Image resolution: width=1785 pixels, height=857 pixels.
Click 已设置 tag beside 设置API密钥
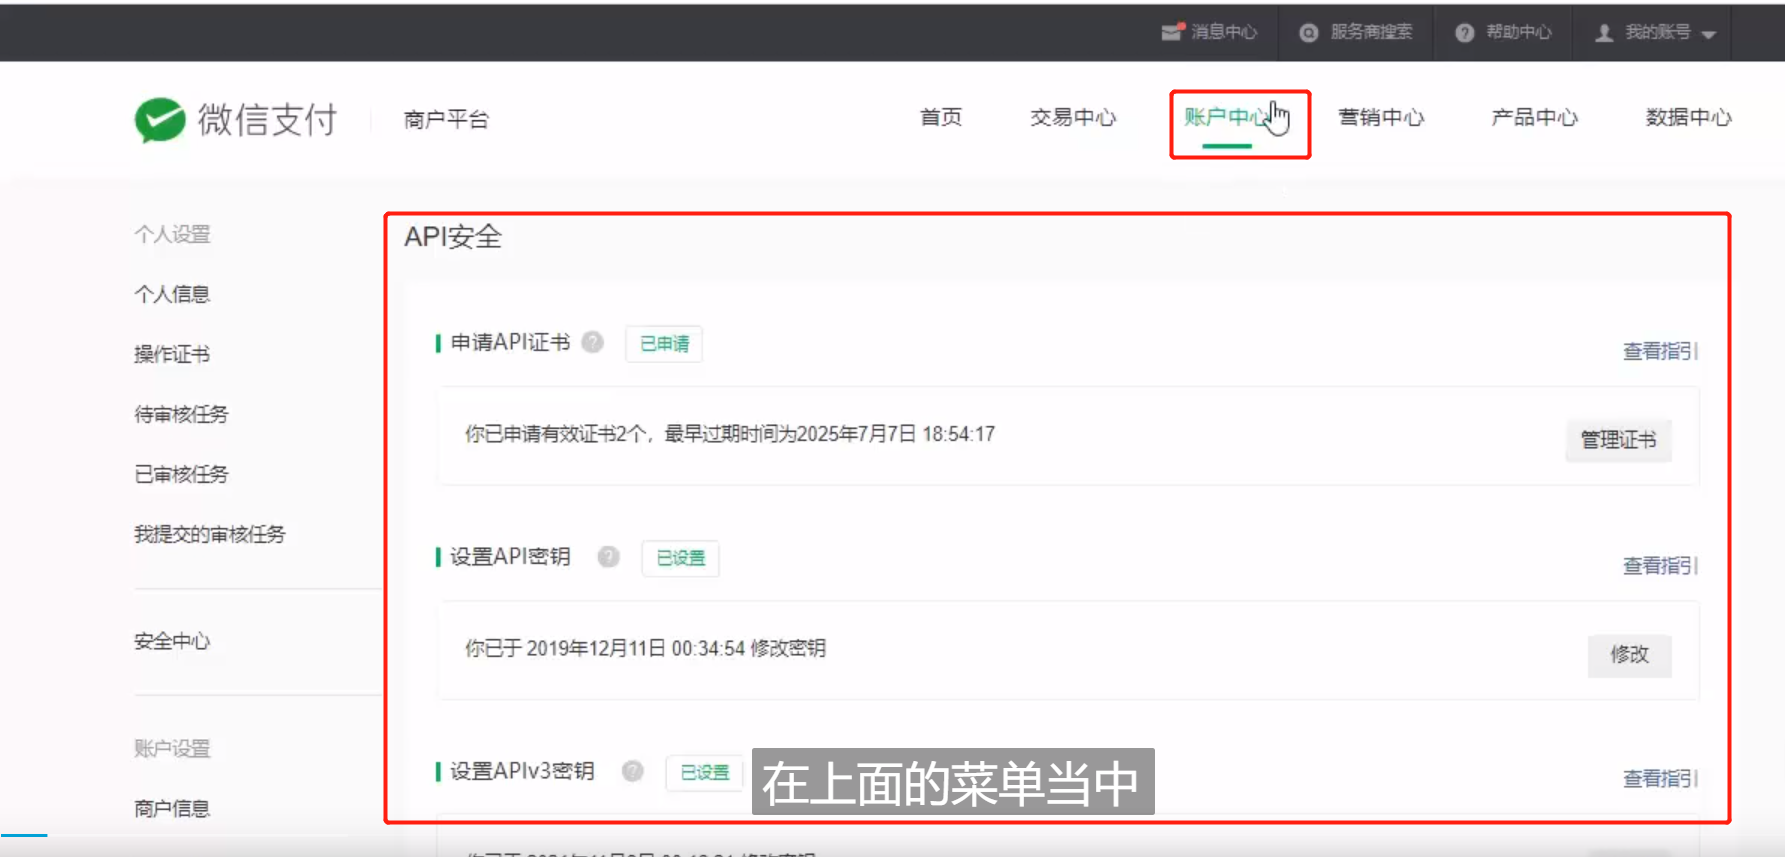[x=680, y=558]
